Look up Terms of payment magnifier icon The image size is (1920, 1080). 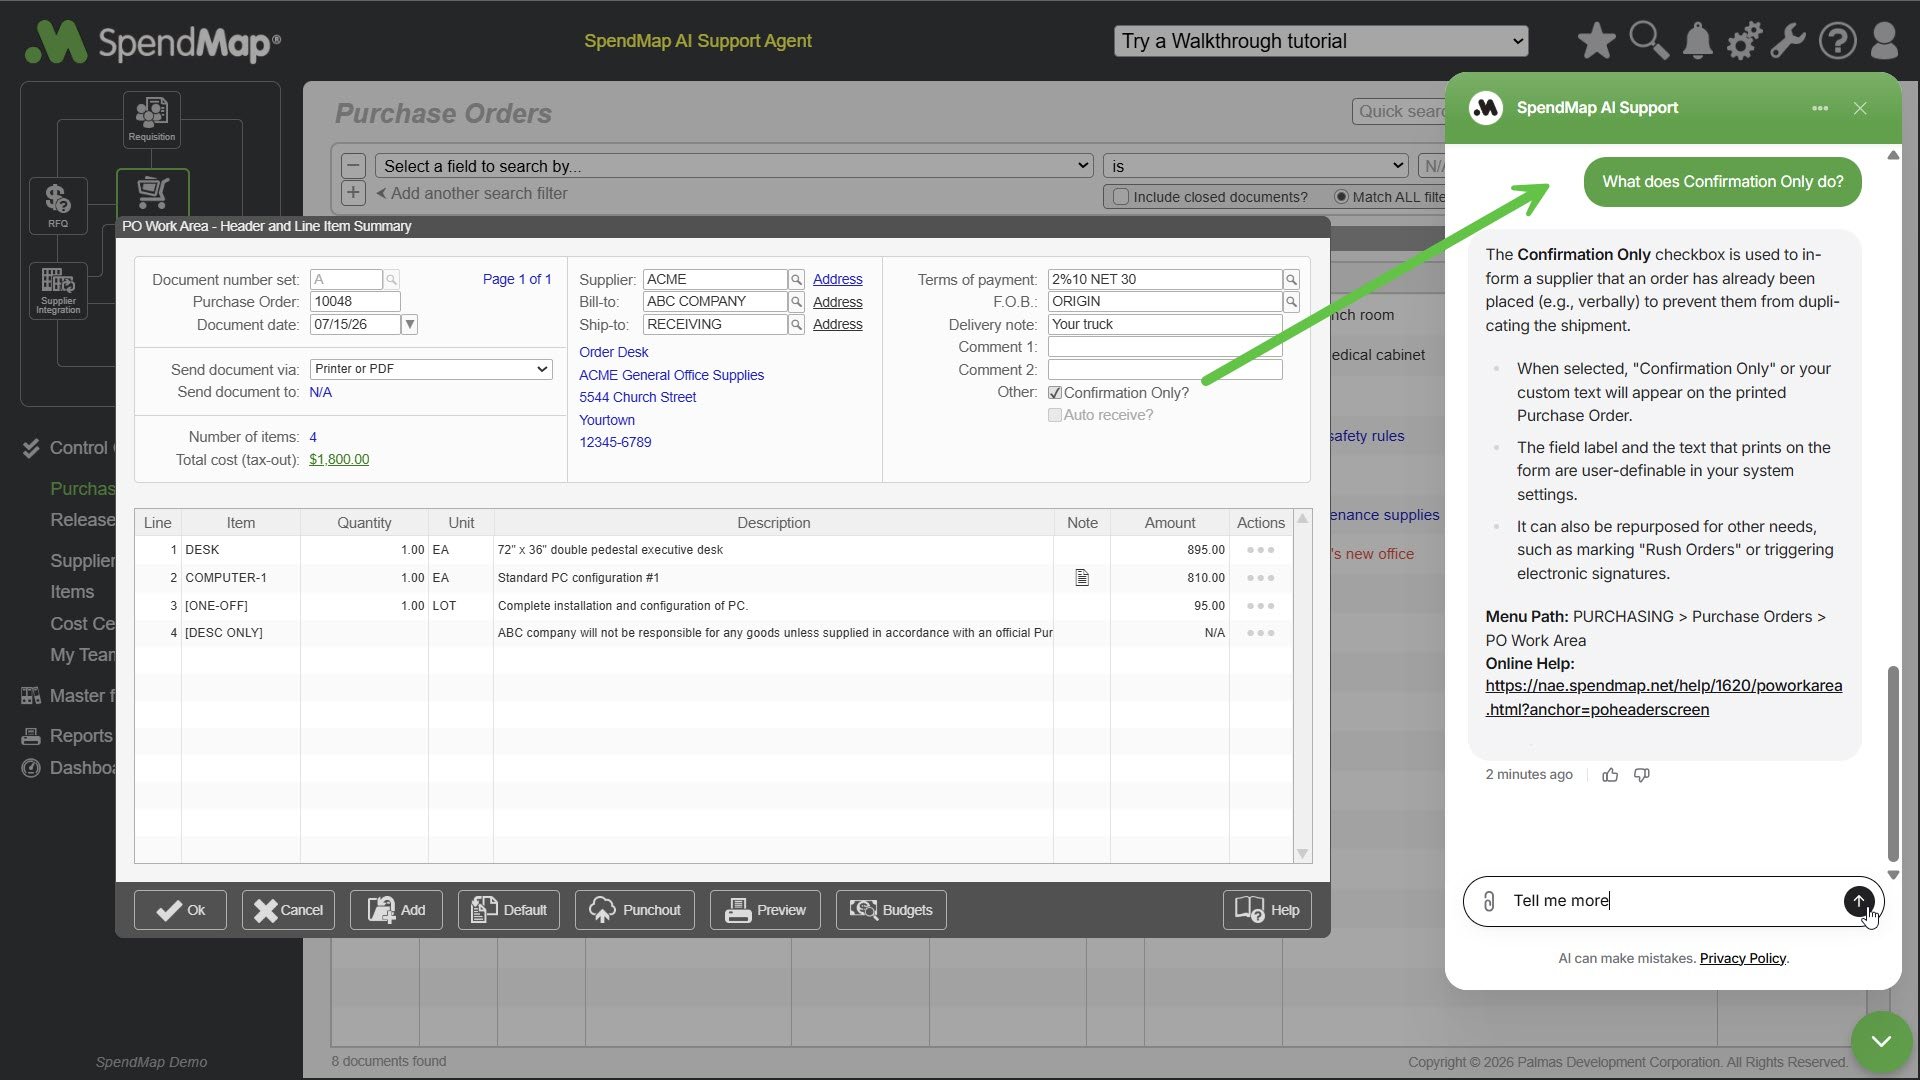coord(1291,280)
